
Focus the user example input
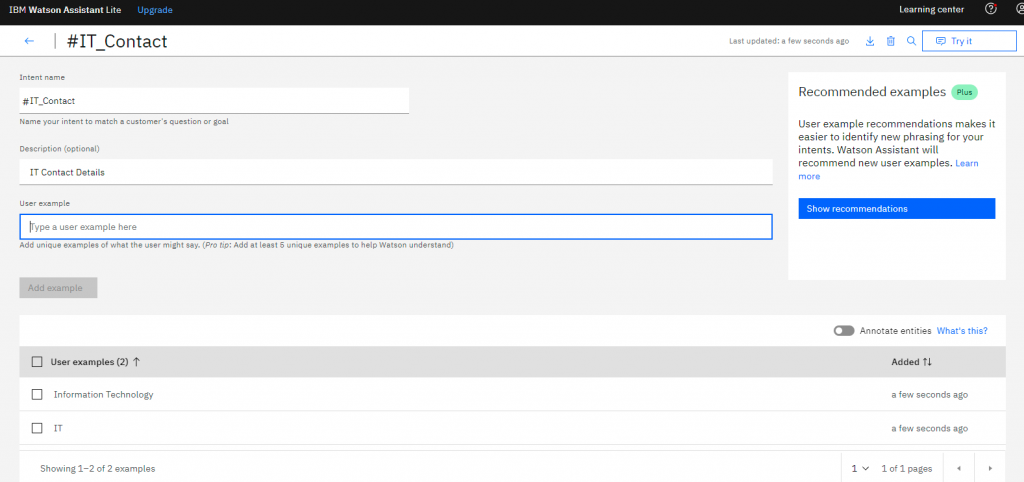point(396,227)
